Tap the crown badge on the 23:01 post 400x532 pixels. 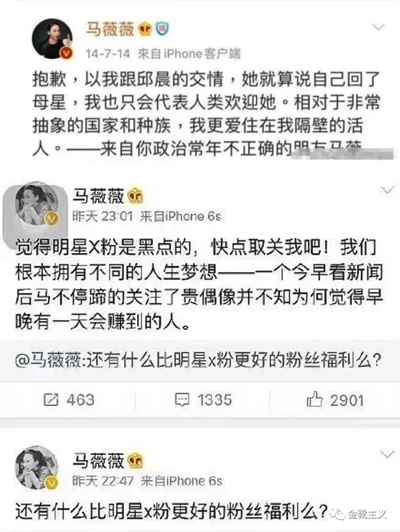(135, 195)
